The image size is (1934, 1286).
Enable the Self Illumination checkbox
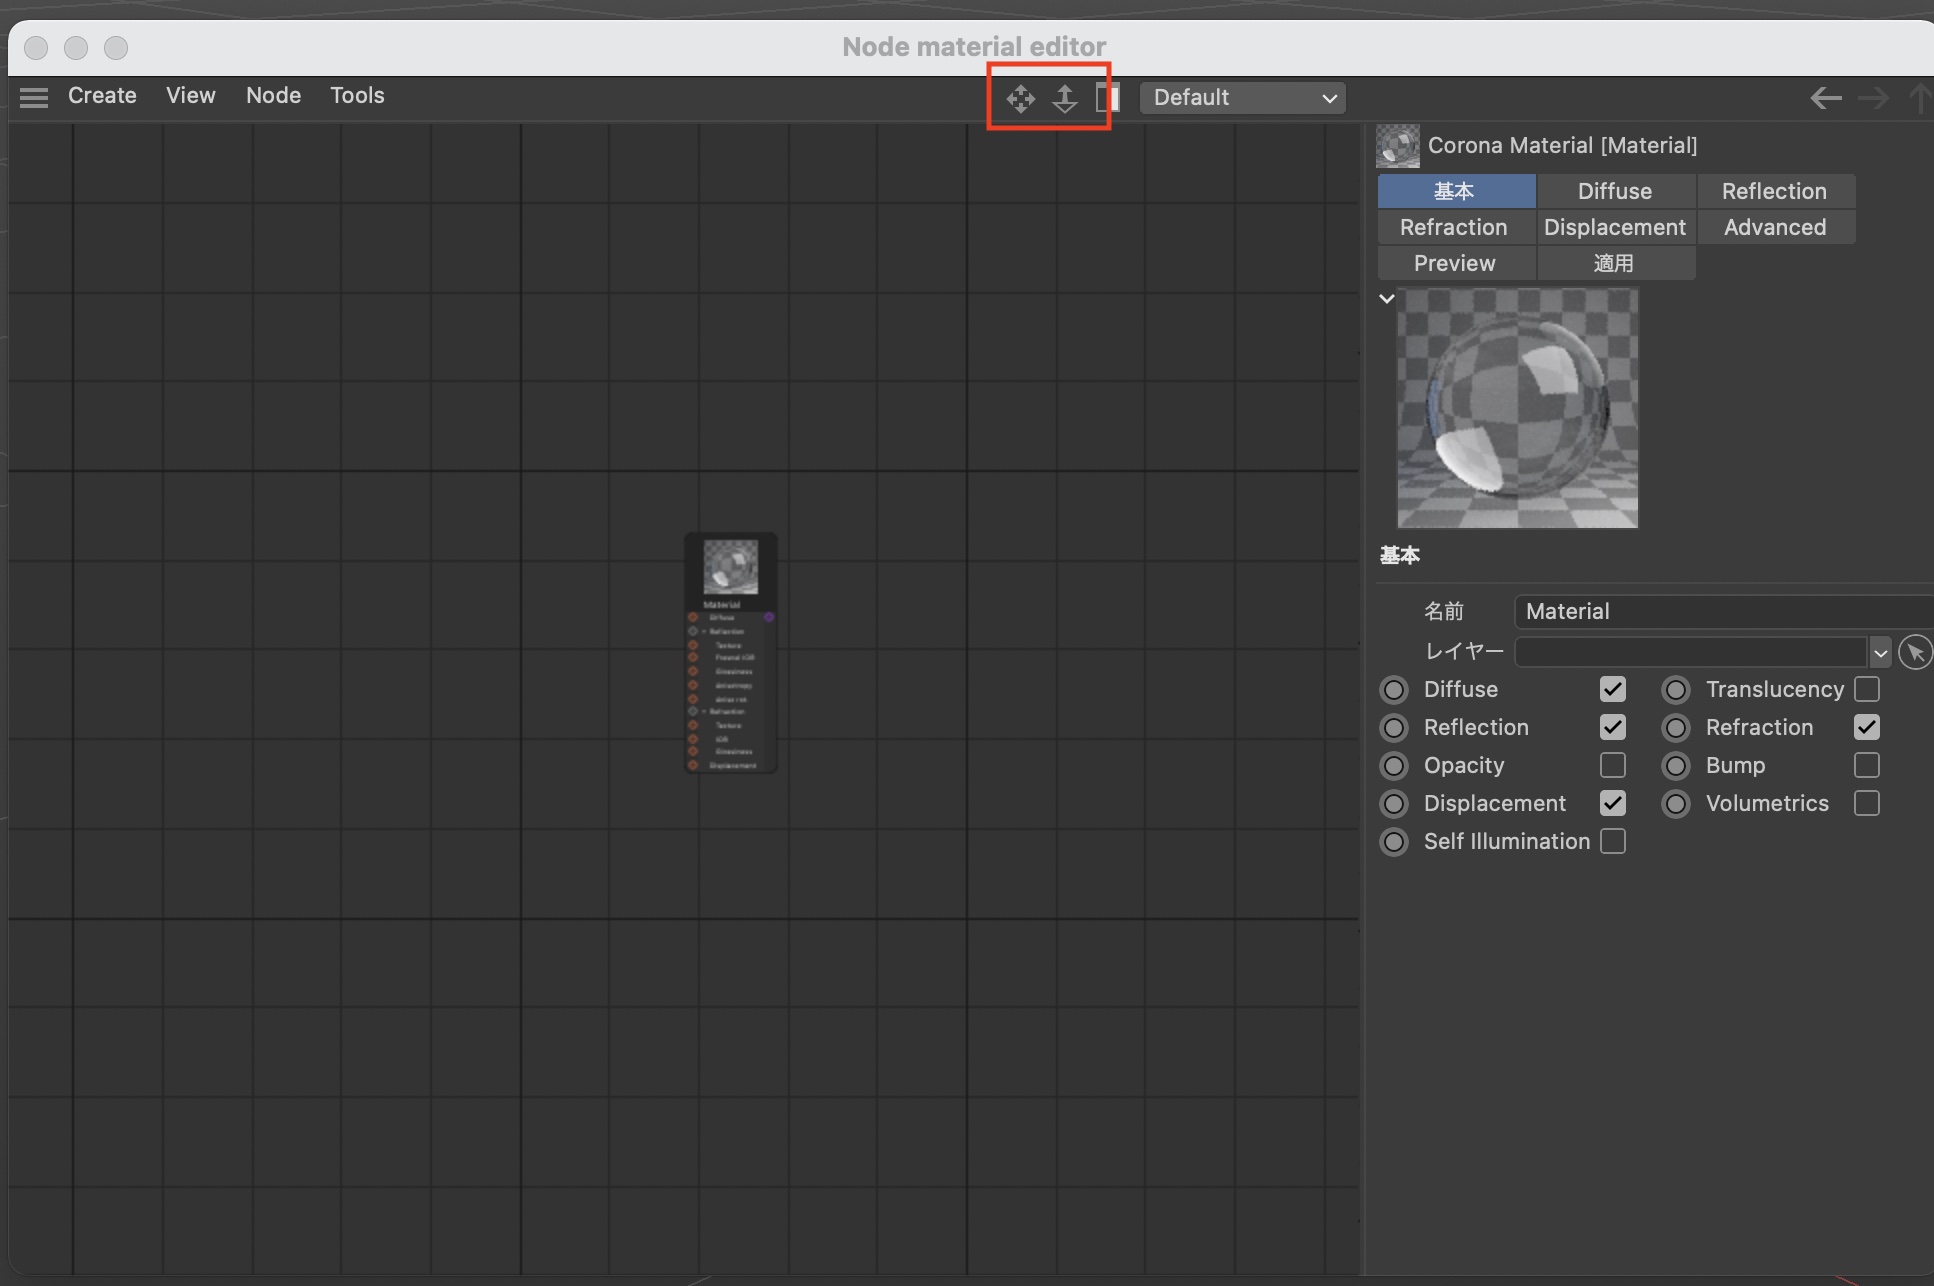tap(1612, 842)
